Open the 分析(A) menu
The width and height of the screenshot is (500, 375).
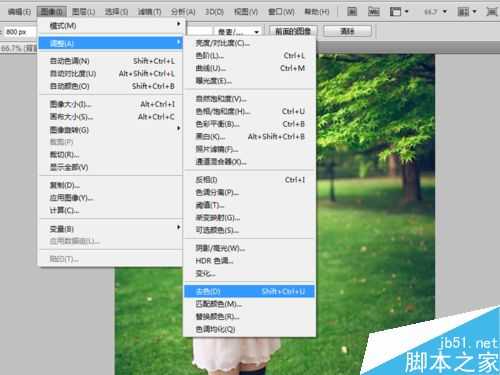point(183,12)
